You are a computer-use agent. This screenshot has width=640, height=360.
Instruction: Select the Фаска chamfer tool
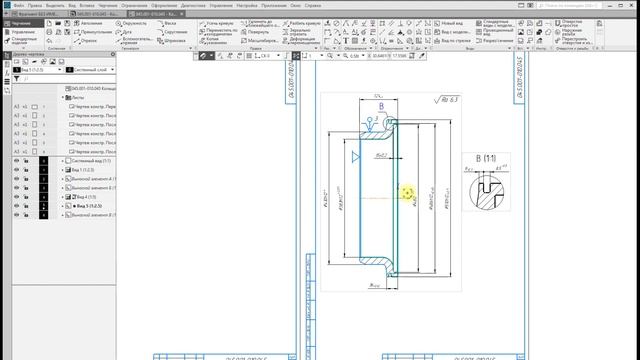(x=167, y=23)
